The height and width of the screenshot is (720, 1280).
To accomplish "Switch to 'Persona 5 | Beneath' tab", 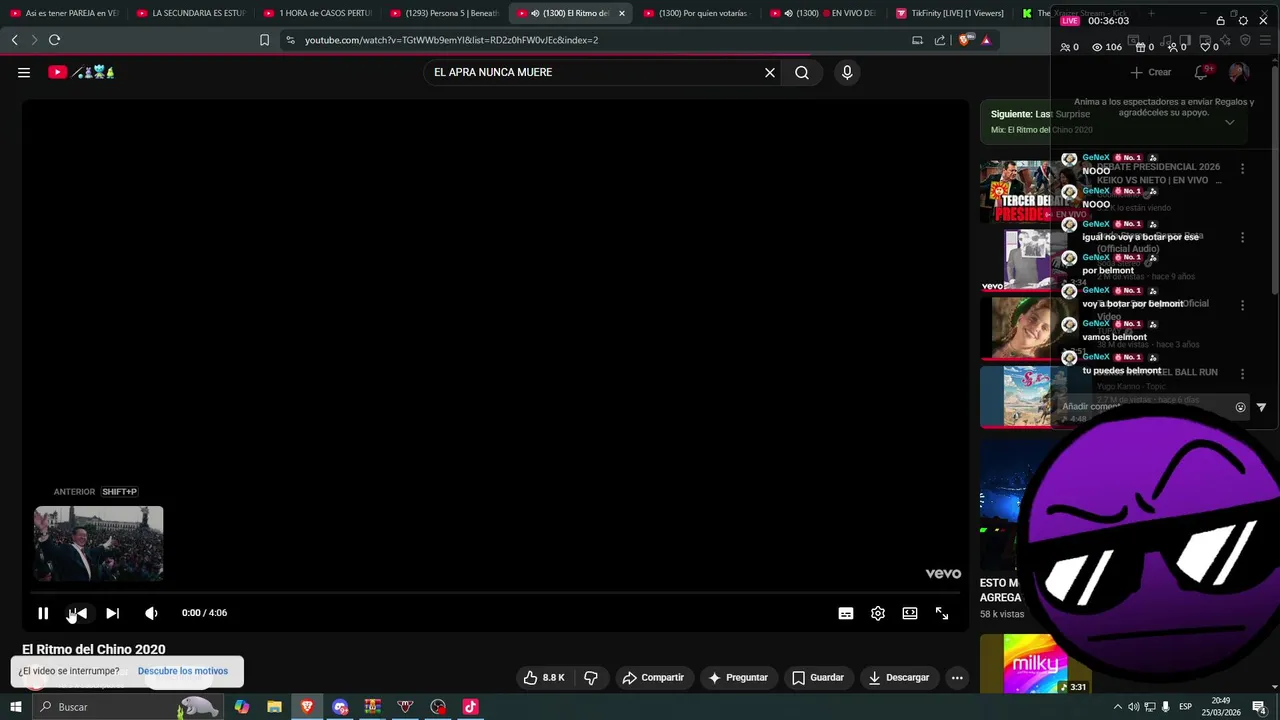I will point(445,13).
